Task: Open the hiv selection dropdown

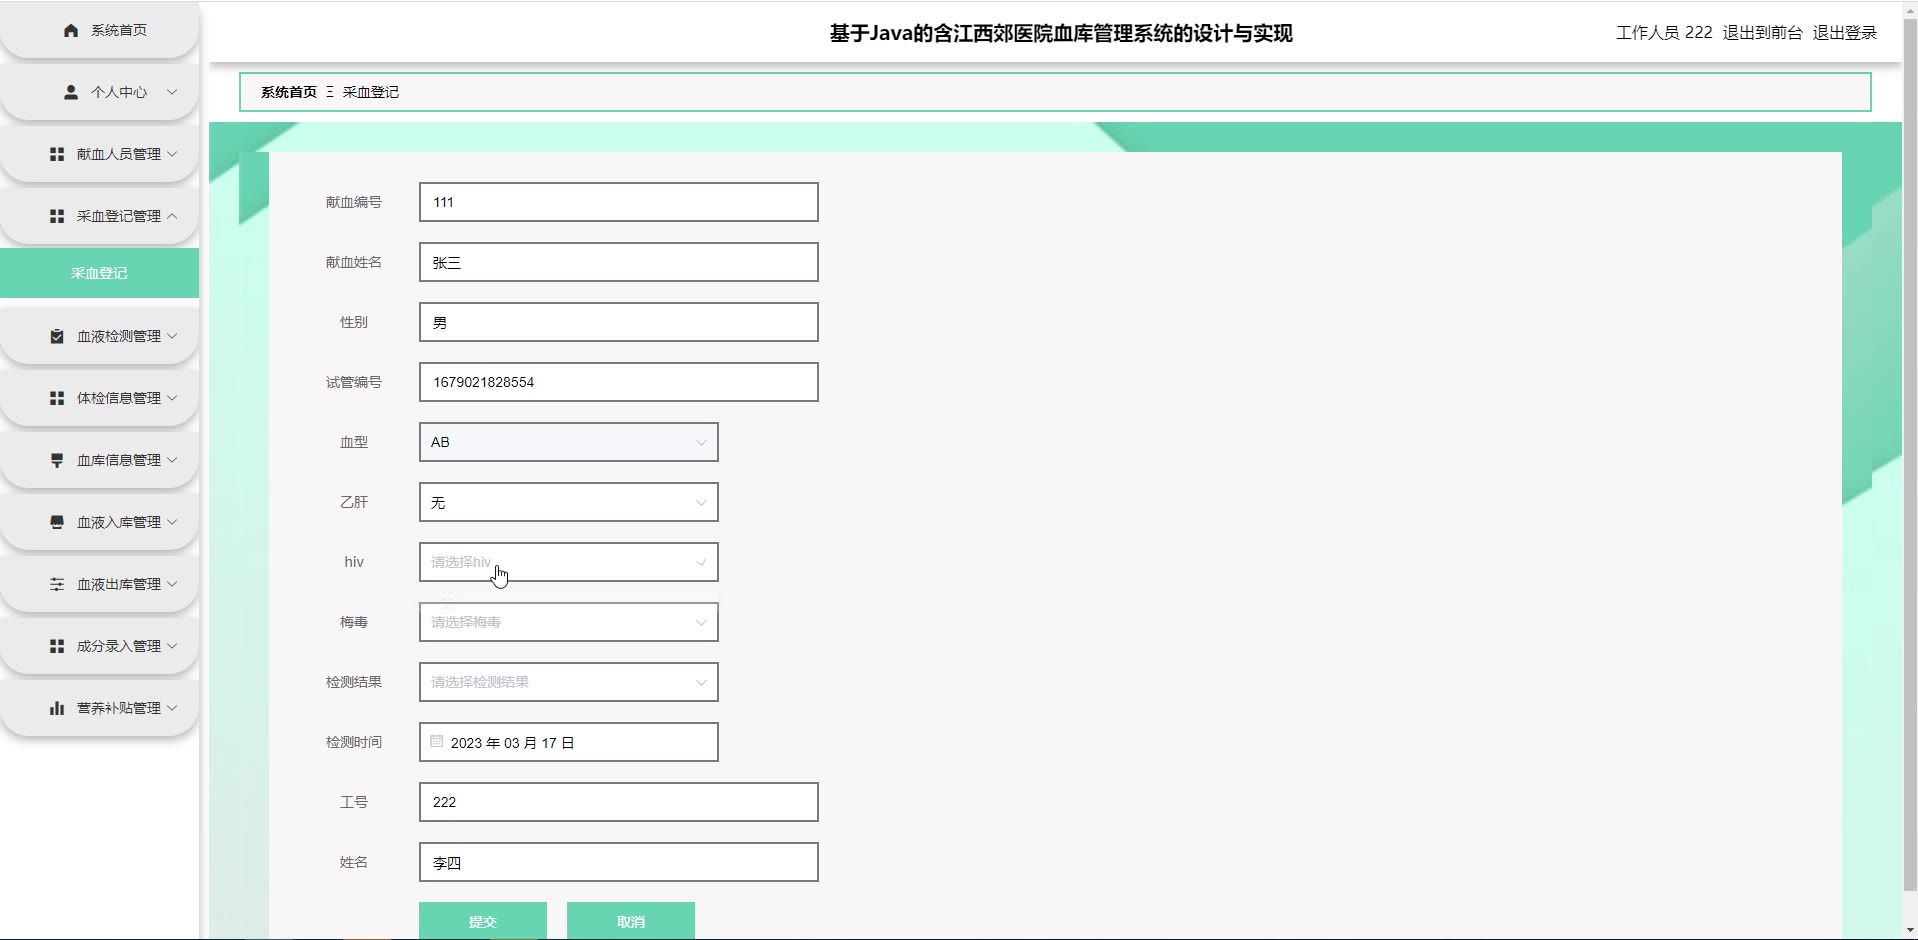Action: [568, 562]
